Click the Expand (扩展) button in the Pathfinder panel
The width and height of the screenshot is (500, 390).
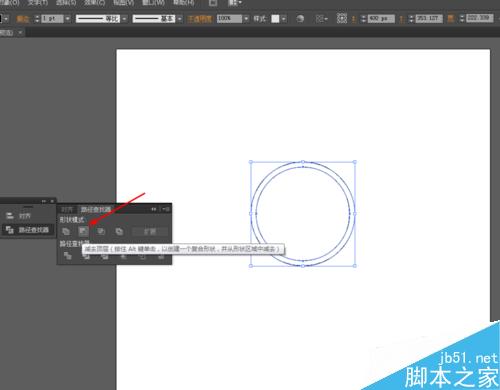click(x=150, y=231)
